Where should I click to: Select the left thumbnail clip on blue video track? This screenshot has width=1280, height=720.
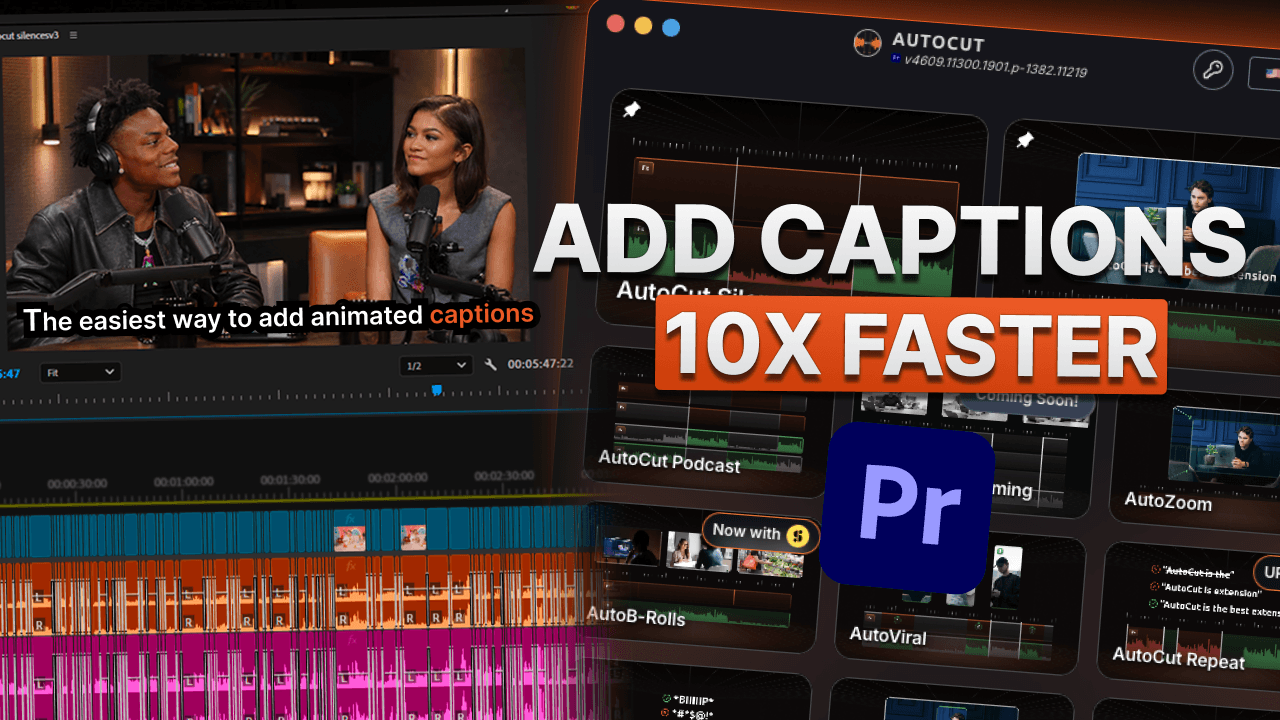pyautogui.click(x=349, y=538)
